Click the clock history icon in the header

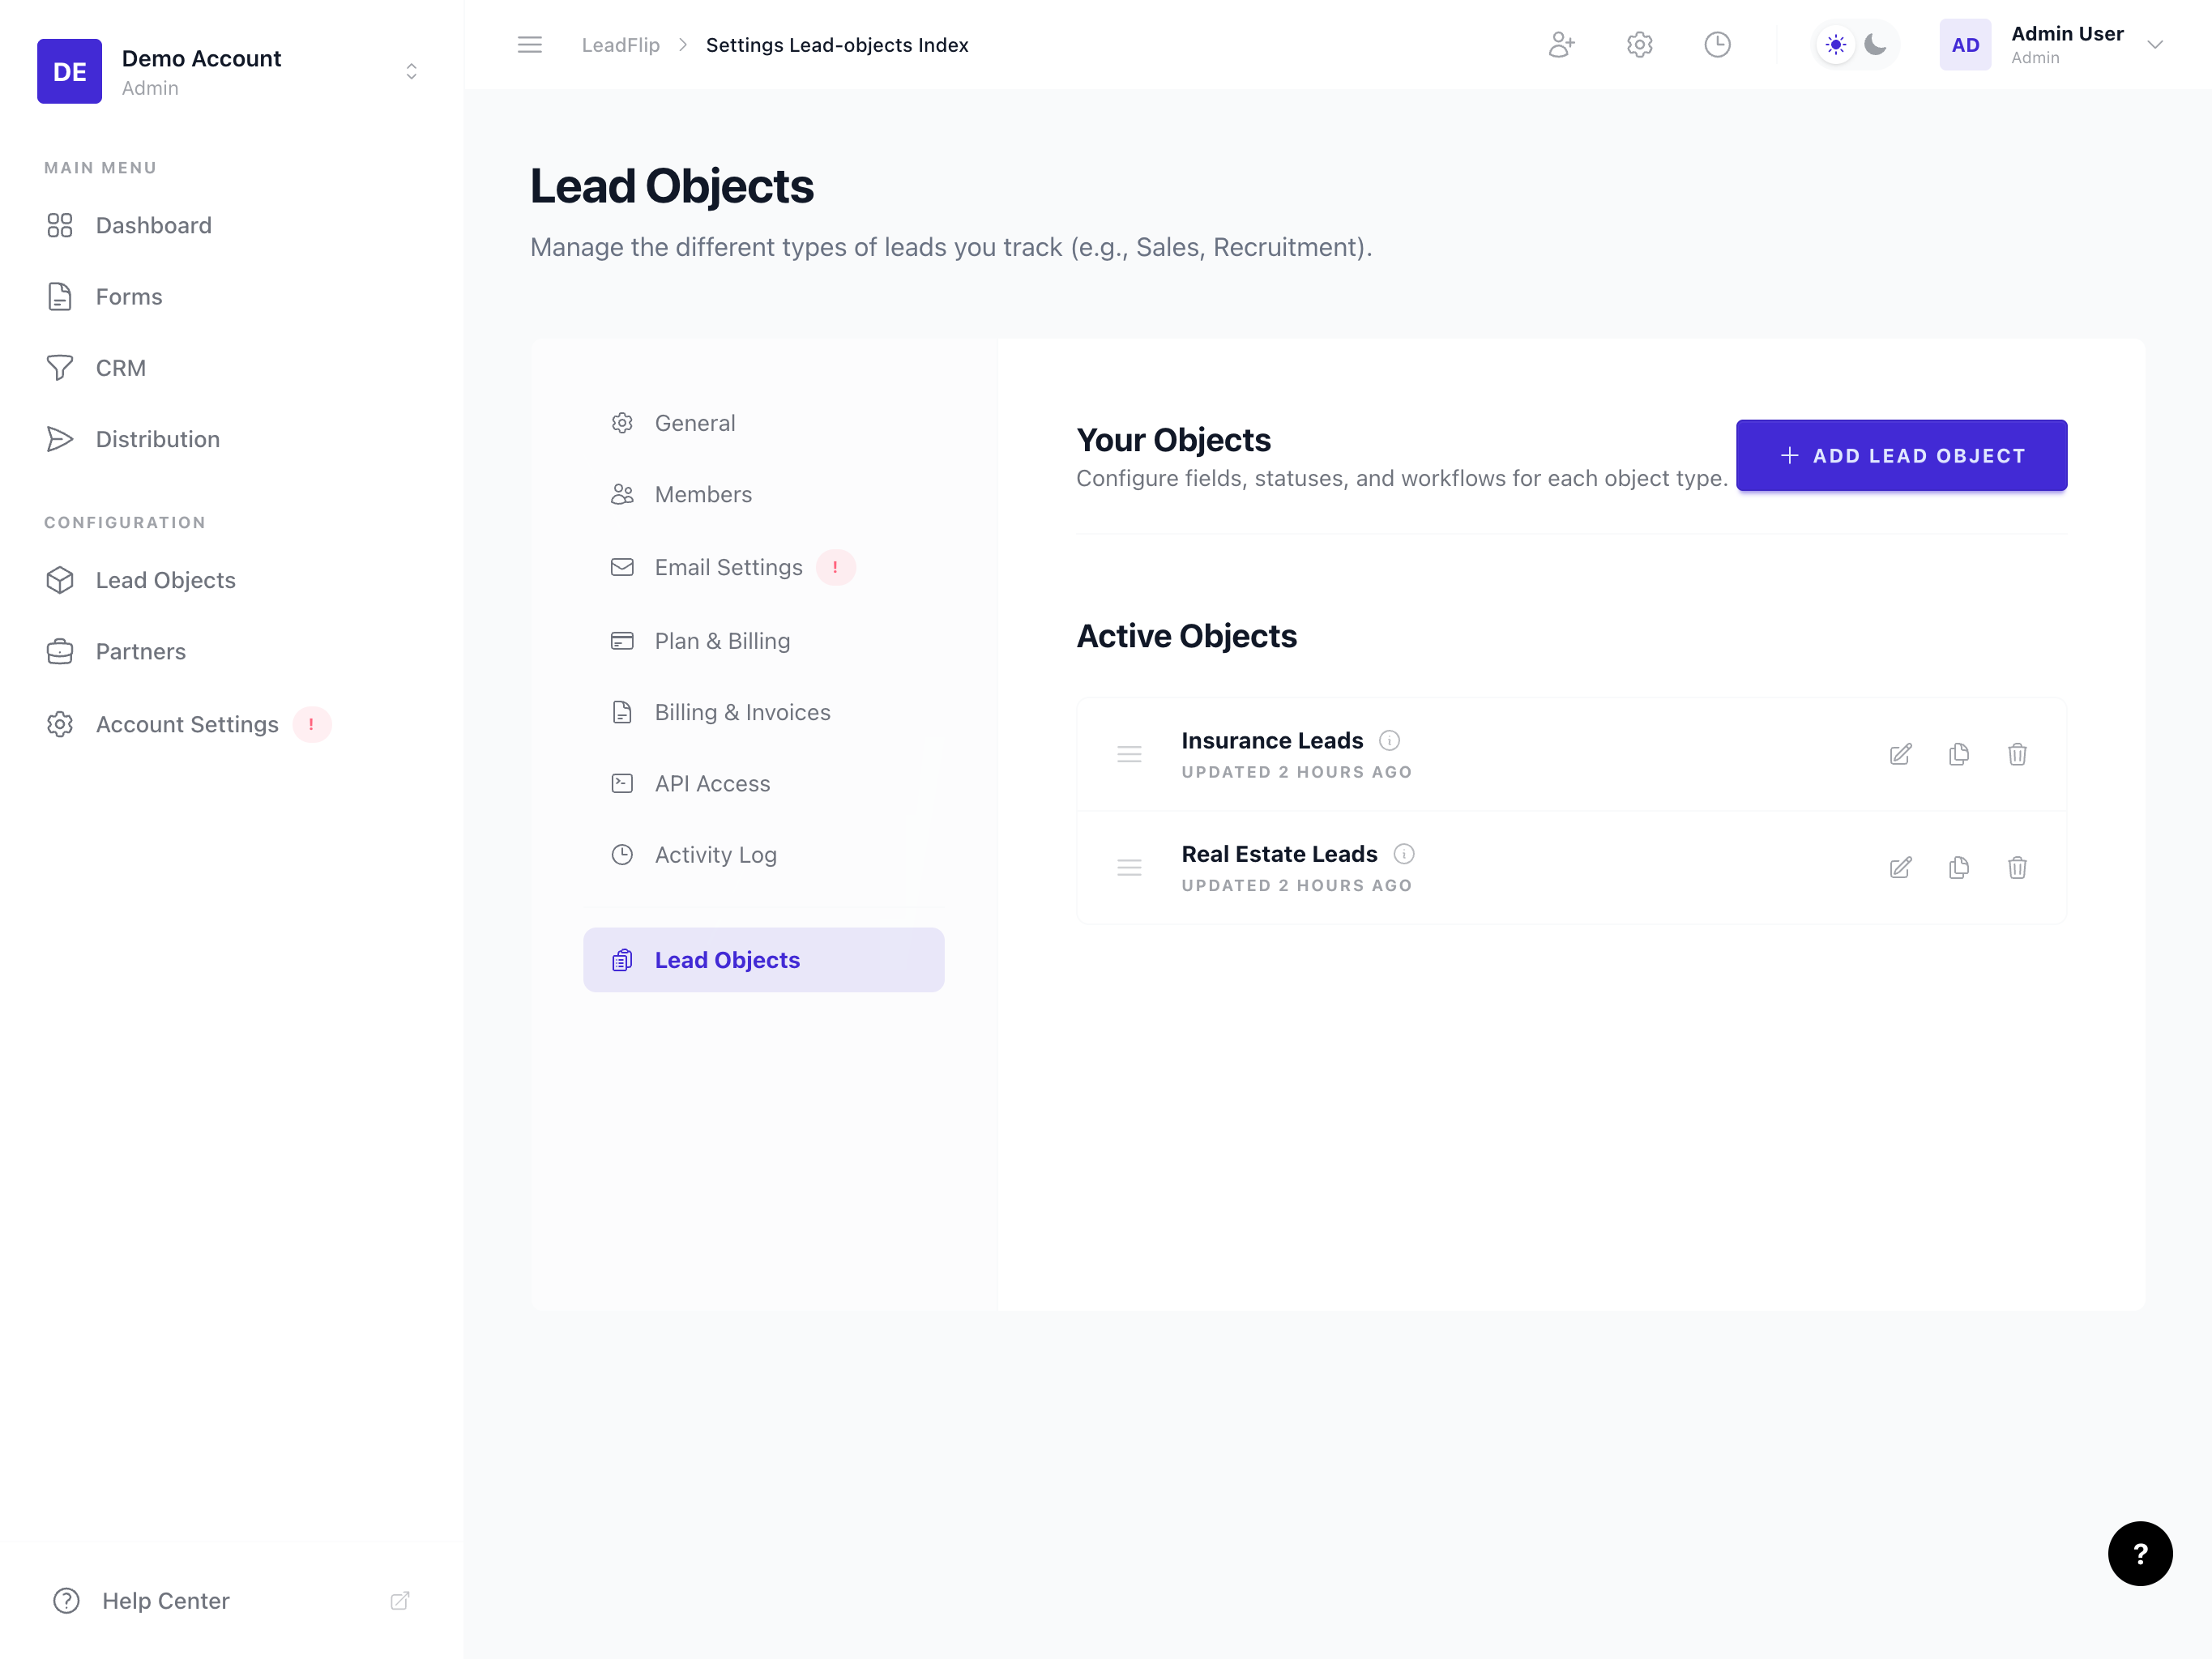click(x=1717, y=44)
